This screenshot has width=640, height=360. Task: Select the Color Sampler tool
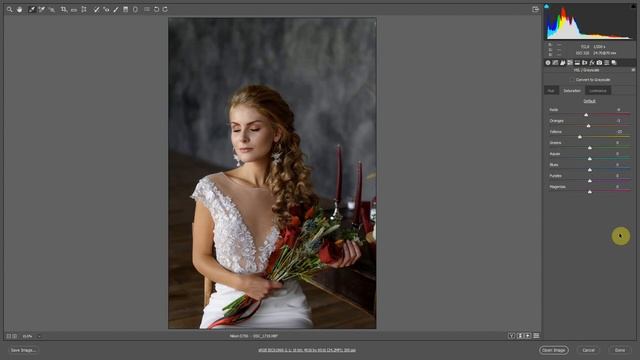42,9
